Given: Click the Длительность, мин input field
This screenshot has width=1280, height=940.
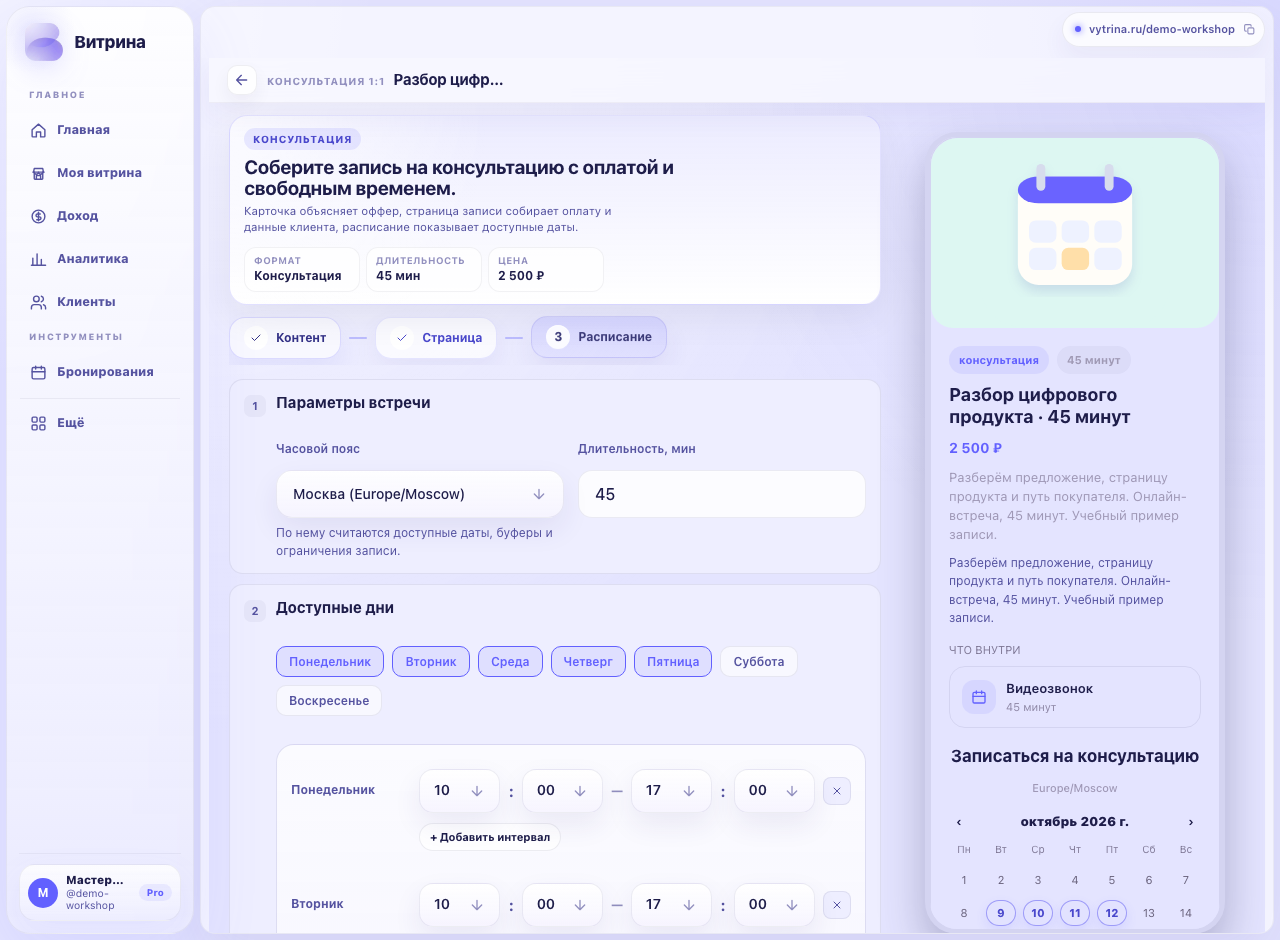Looking at the screenshot, I should pos(722,494).
